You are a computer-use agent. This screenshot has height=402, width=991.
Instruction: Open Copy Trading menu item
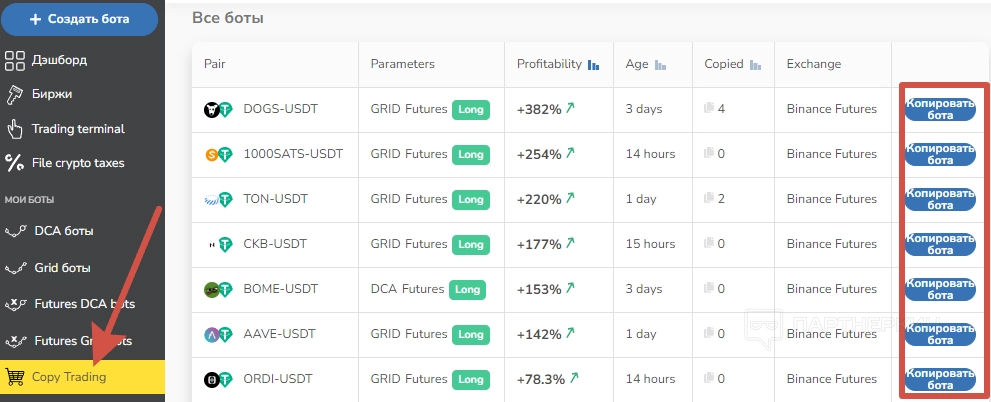[x=82, y=377]
